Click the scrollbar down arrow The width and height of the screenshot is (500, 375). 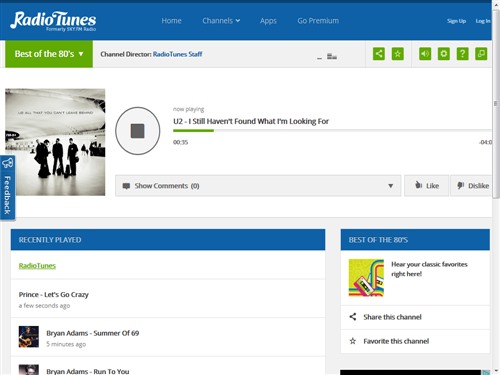[496, 371]
